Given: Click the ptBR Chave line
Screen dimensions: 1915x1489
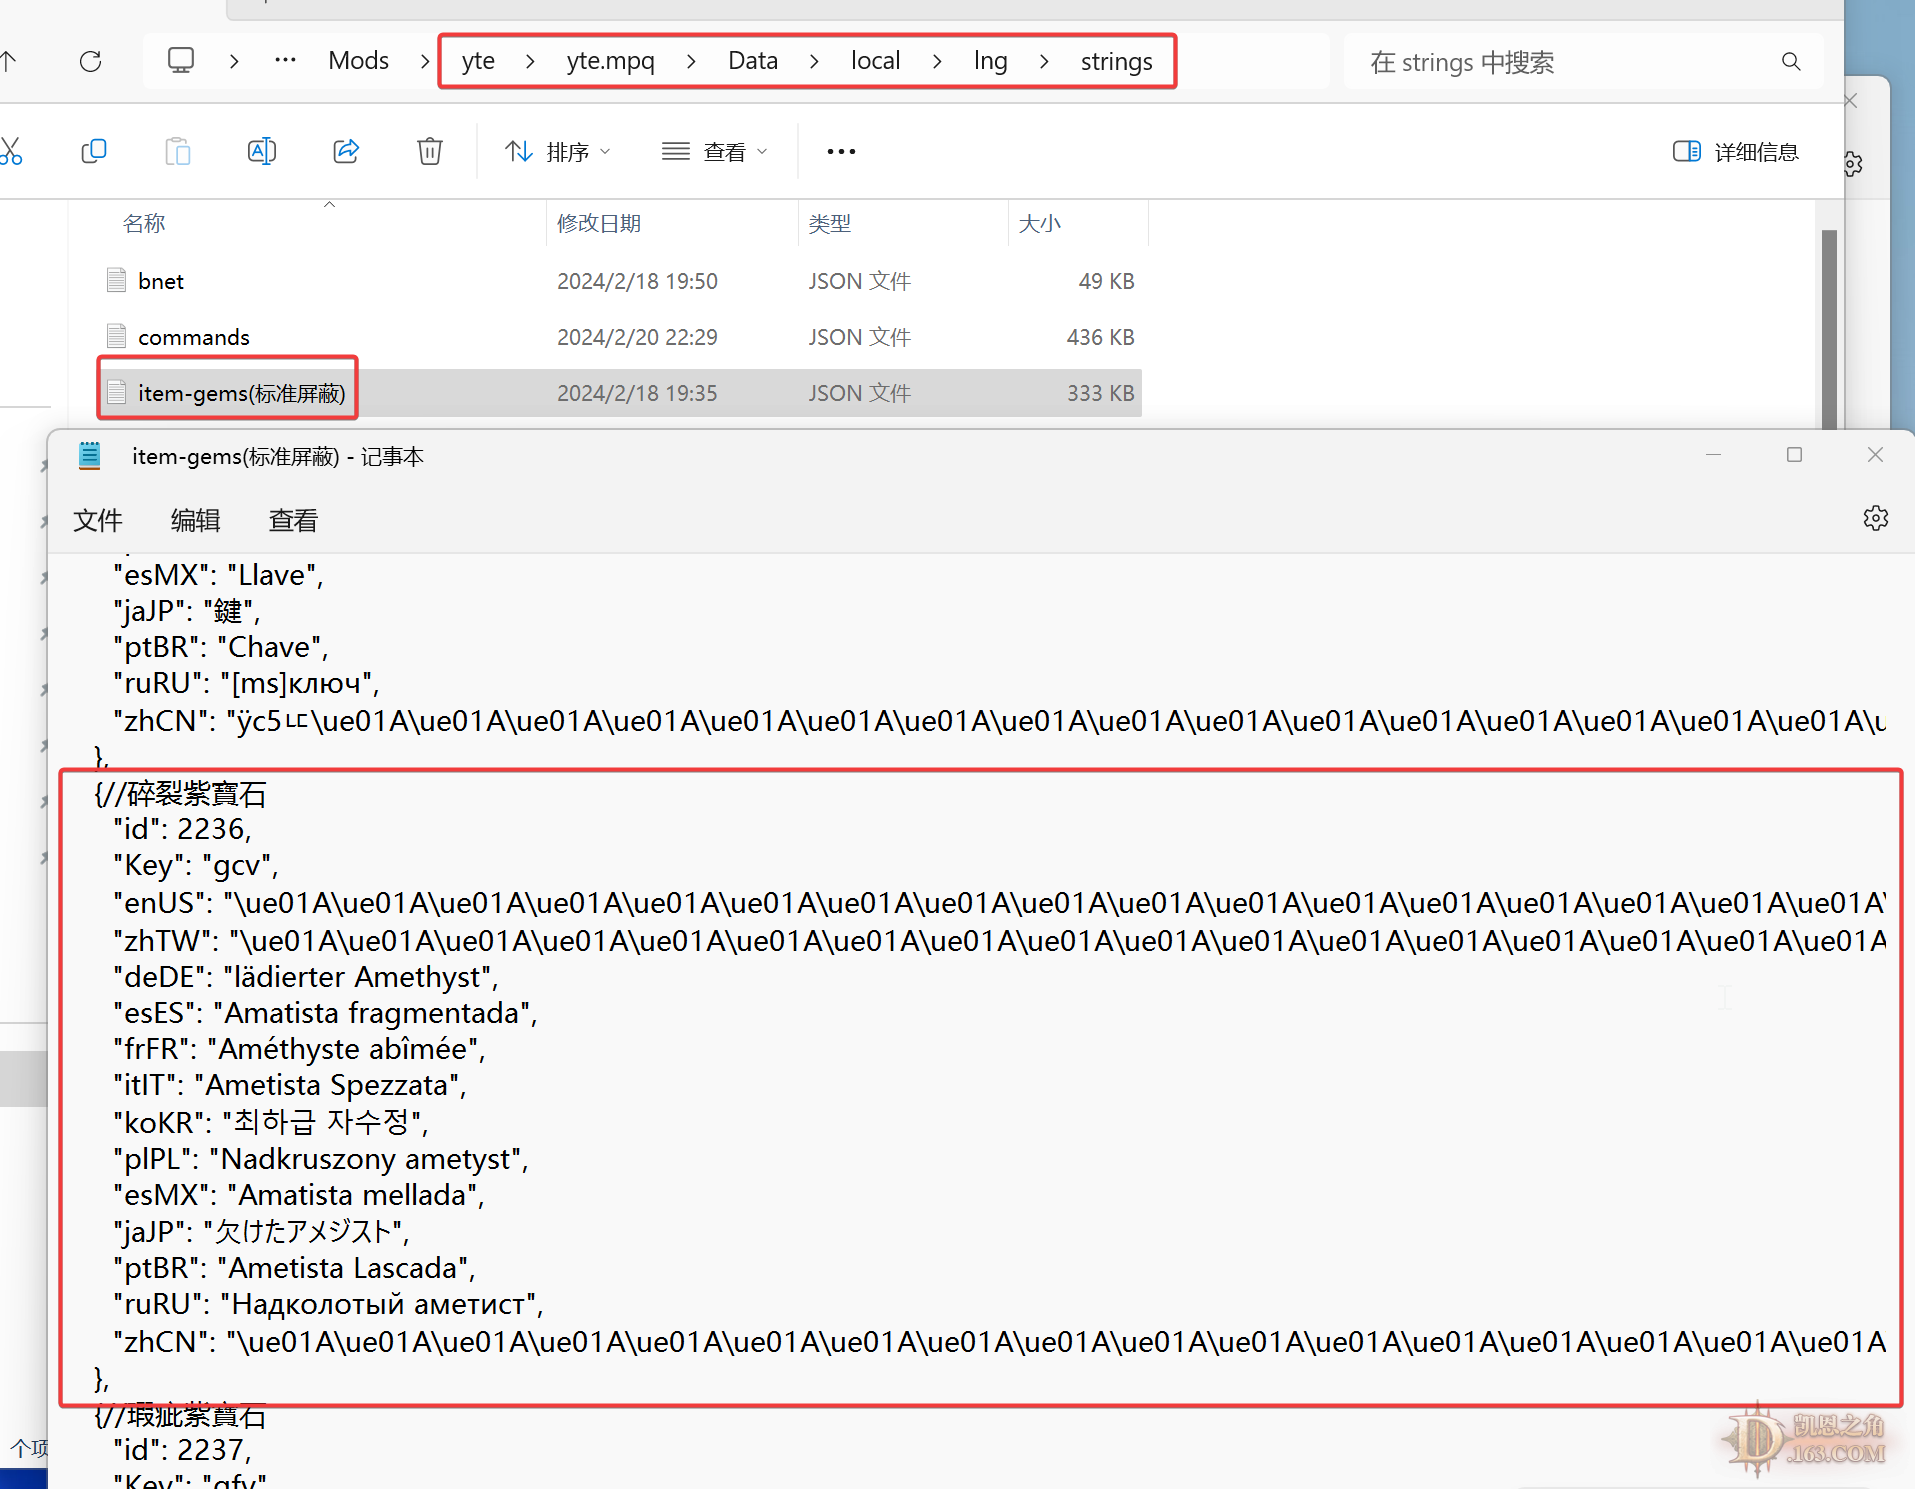Looking at the screenshot, I should click(221, 647).
